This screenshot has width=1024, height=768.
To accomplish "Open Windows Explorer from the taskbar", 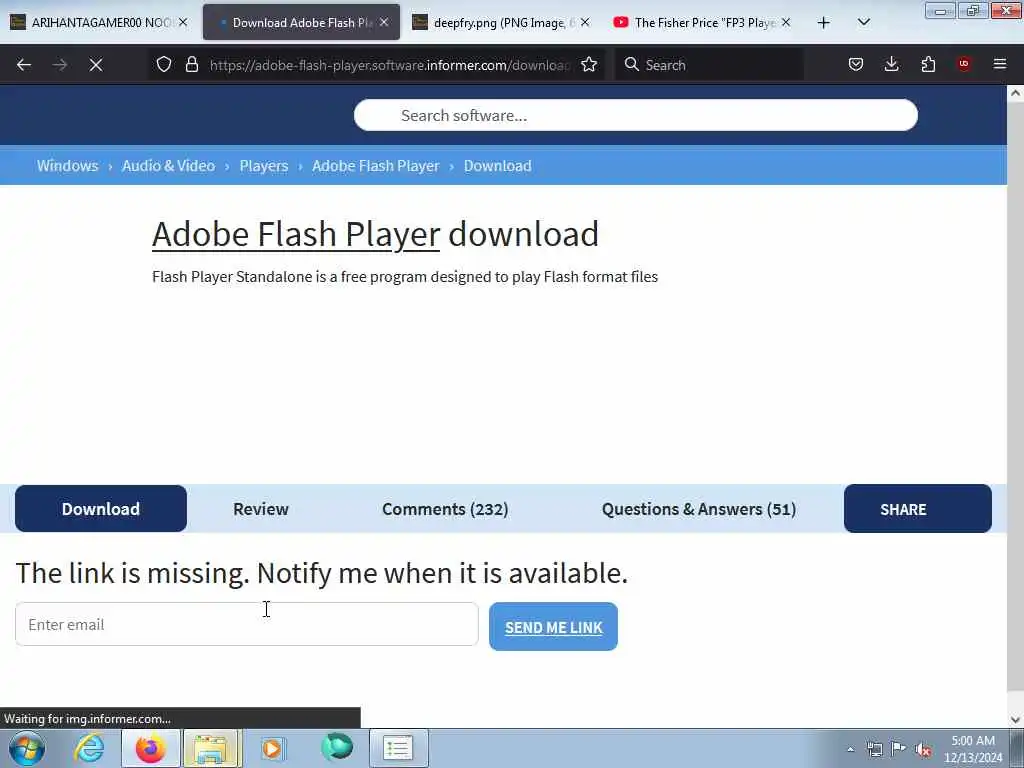I will coord(212,748).
